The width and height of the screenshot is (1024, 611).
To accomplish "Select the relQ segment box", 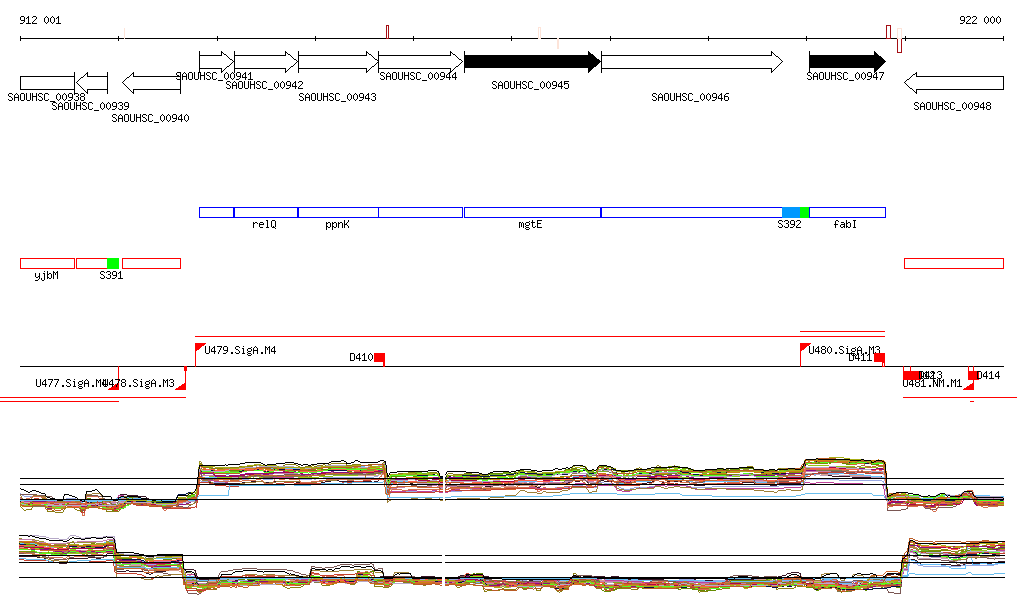I will [x=265, y=212].
